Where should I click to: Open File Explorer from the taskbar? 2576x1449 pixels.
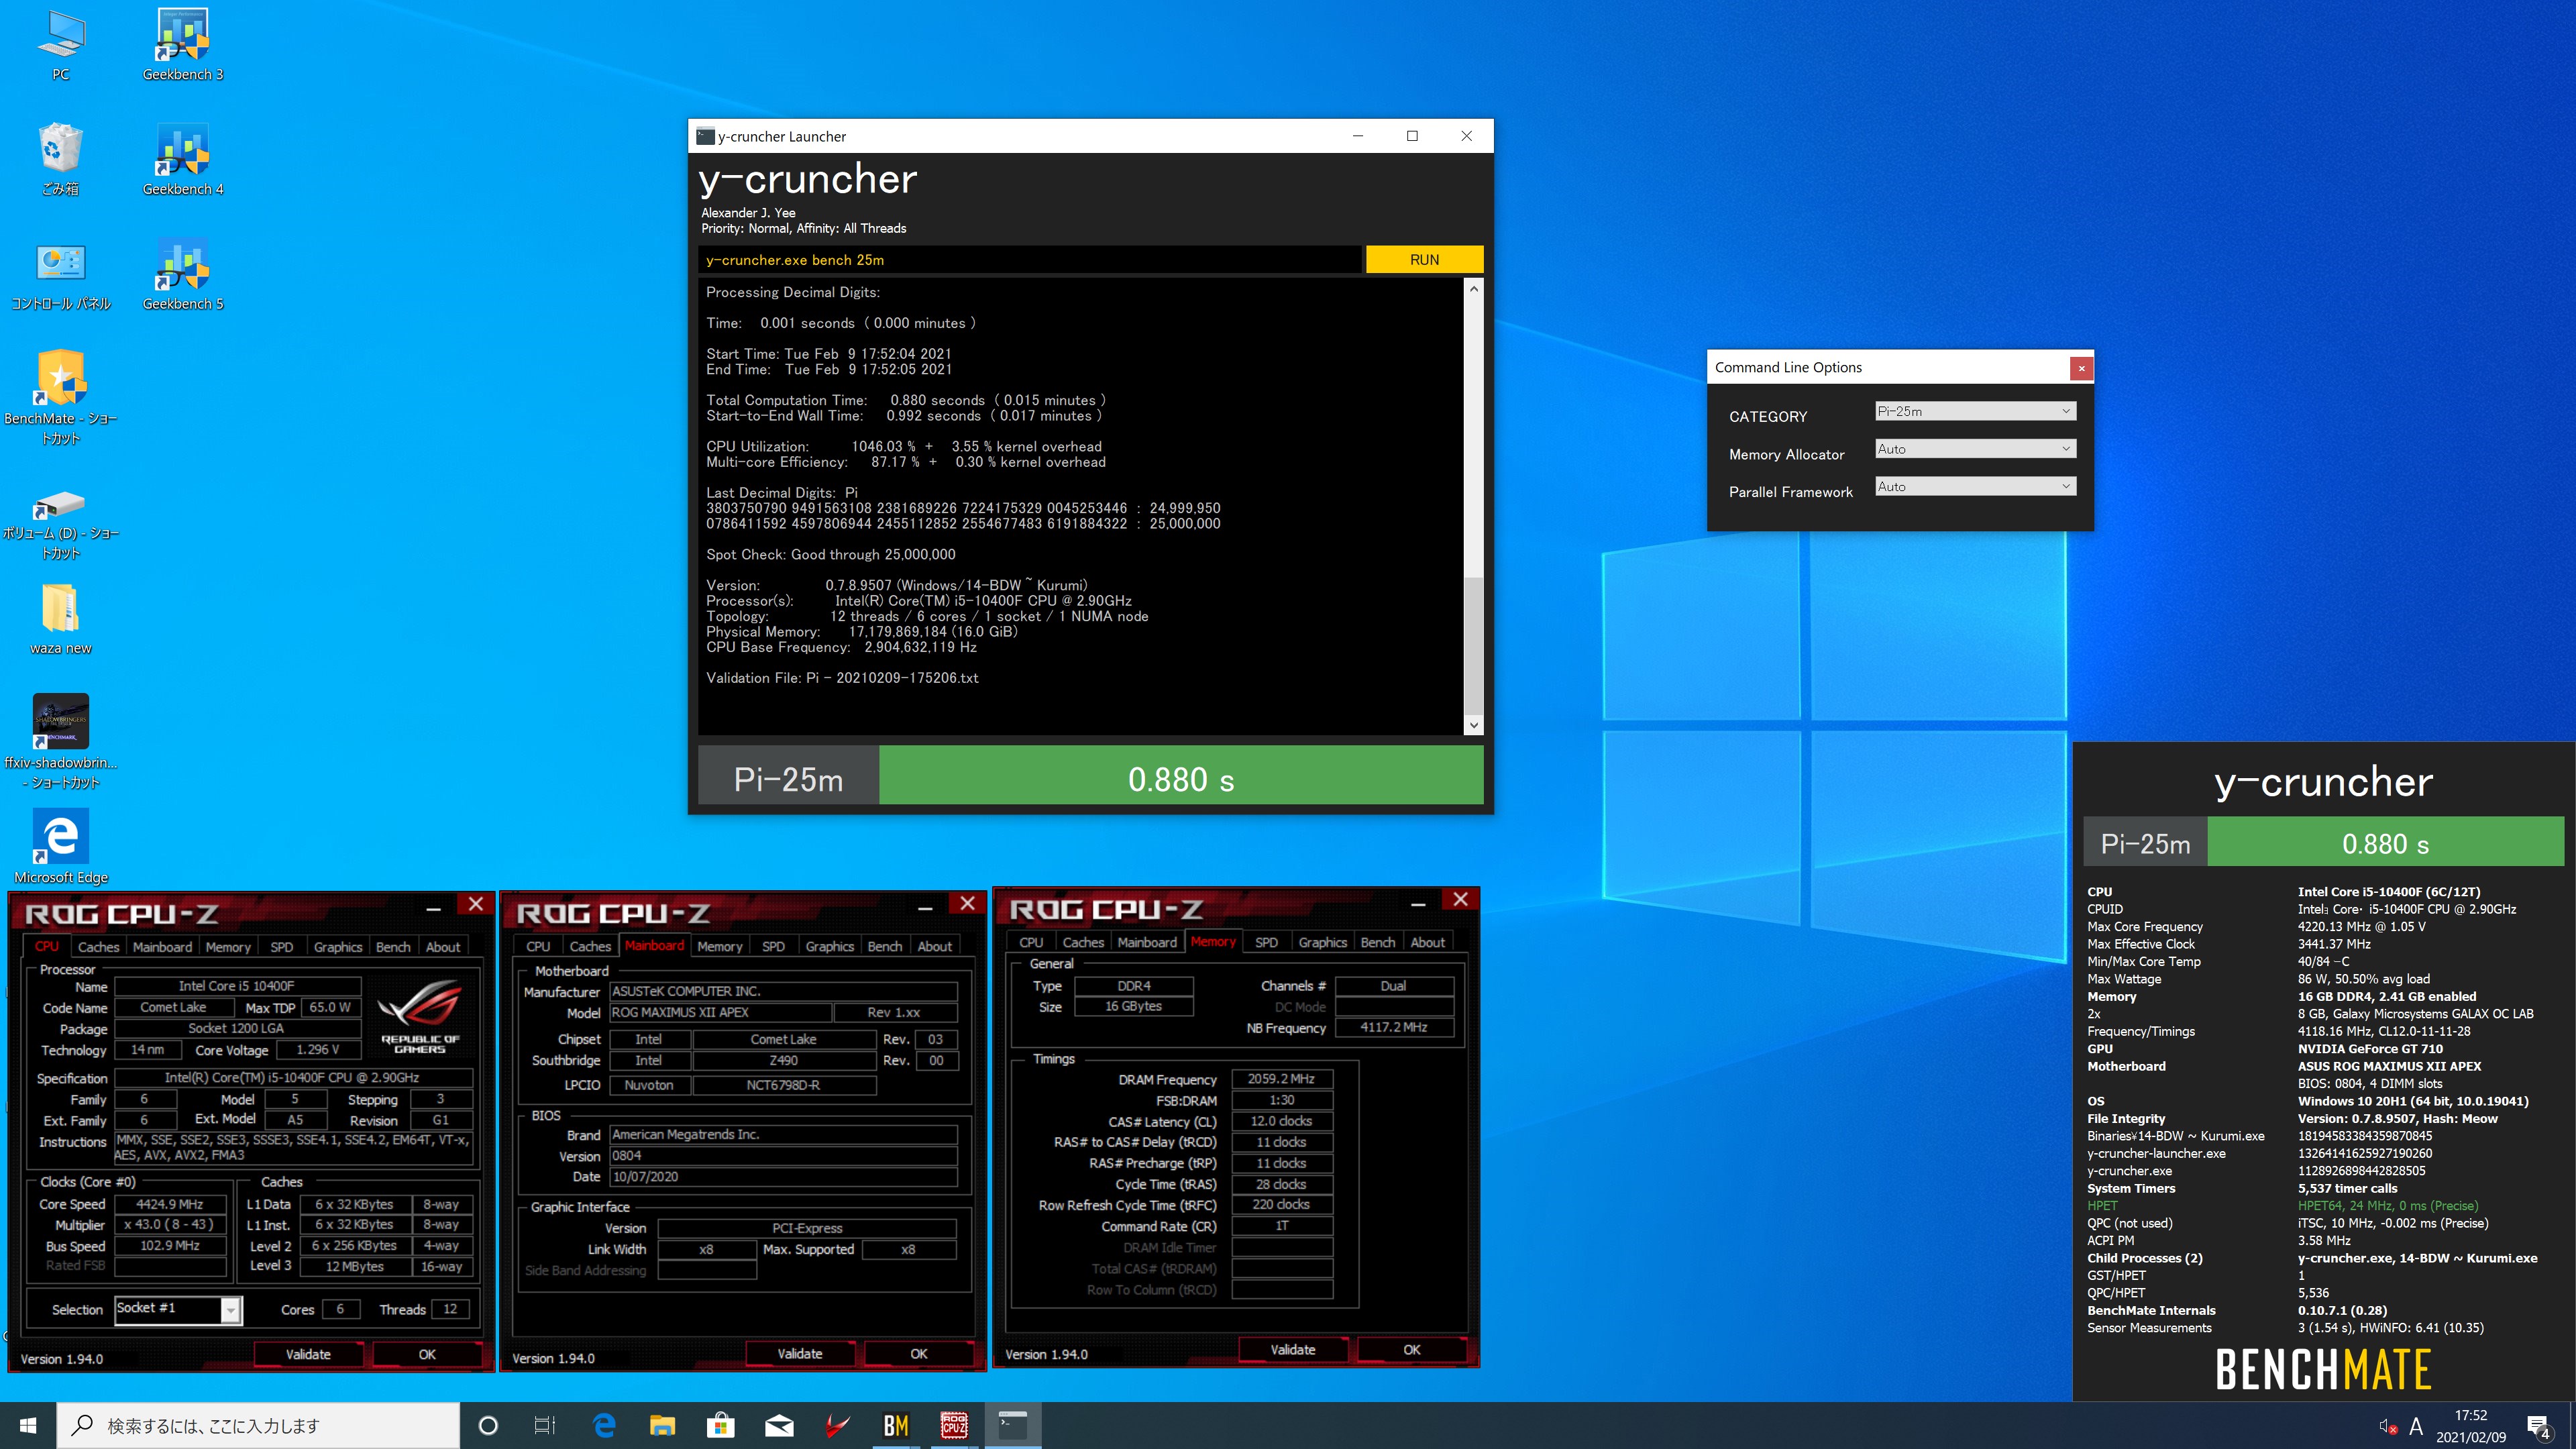pyautogui.click(x=662, y=1425)
